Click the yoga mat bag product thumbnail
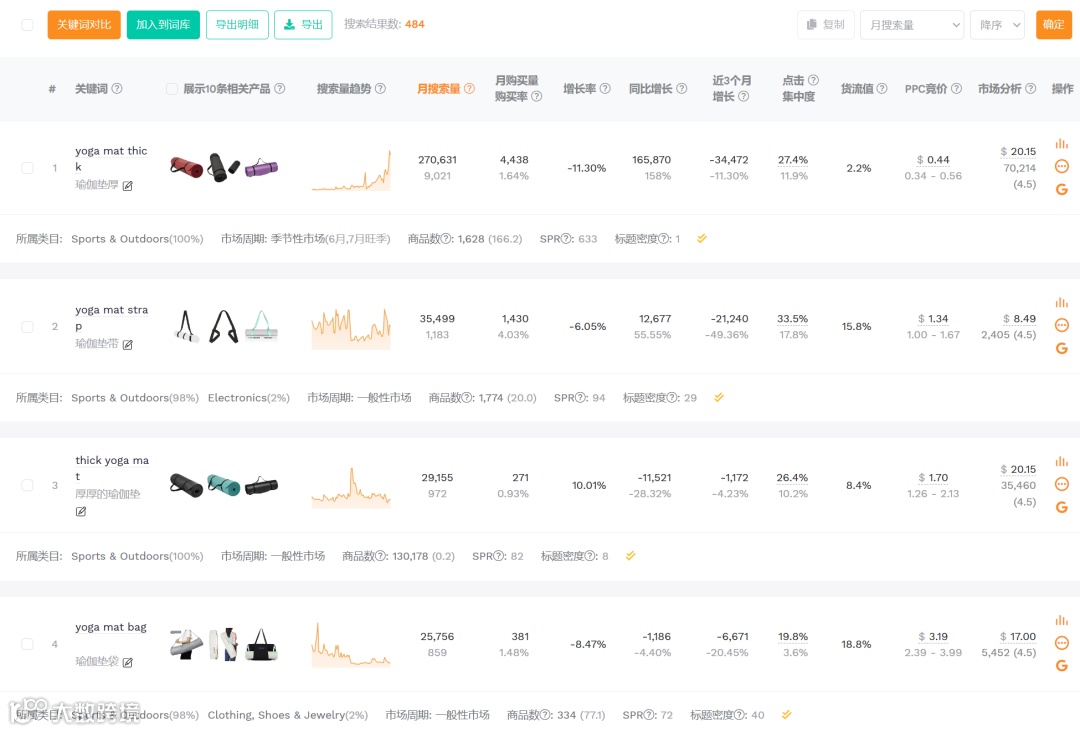 (x=222, y=644)
